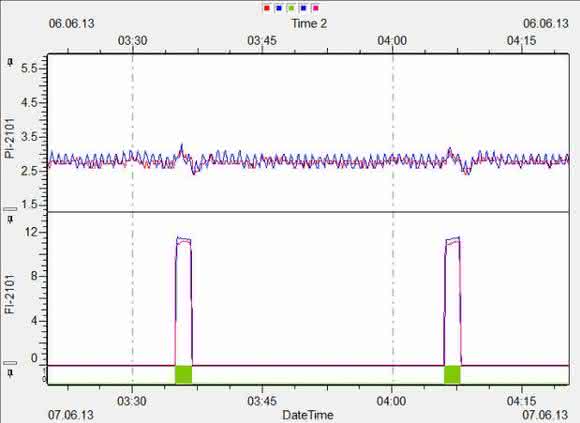Click the 4.5 value on the PI-2101 scale
Image resolution: width=580 pixels, height=423 pixels.
29,102
